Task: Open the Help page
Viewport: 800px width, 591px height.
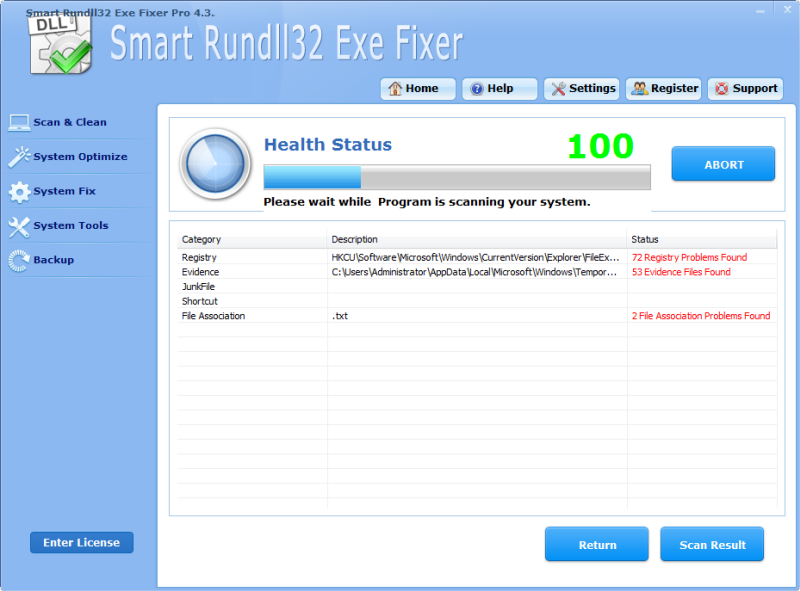Action: pos(499,89)
